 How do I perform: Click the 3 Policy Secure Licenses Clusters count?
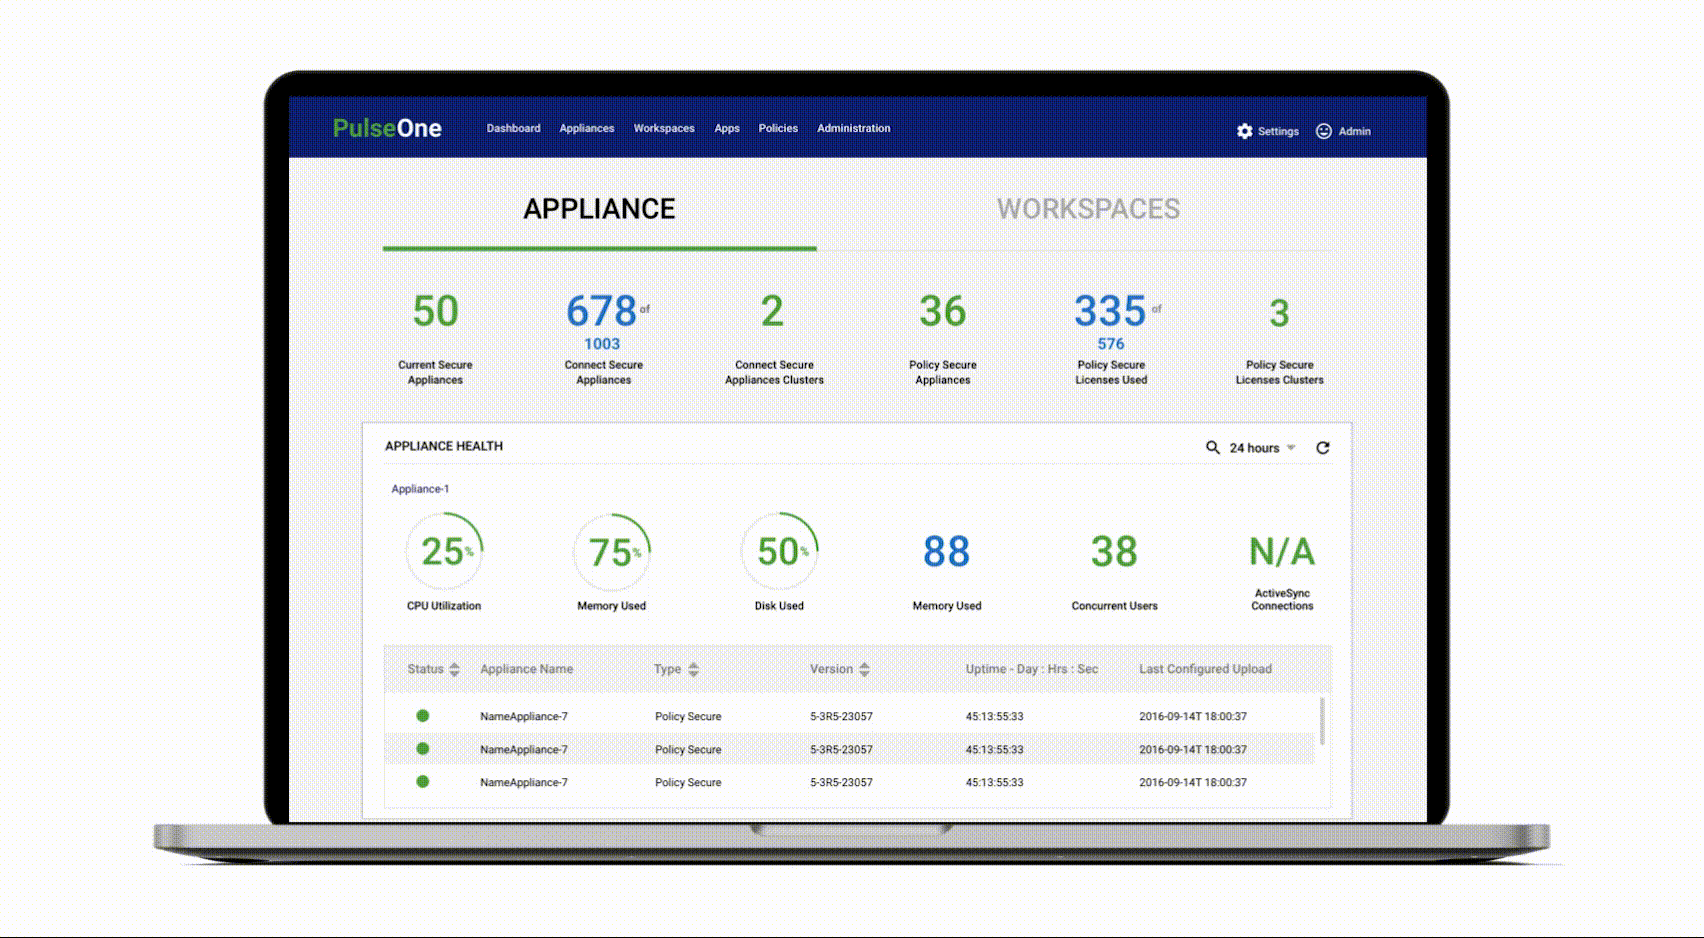click(1279, 314)
